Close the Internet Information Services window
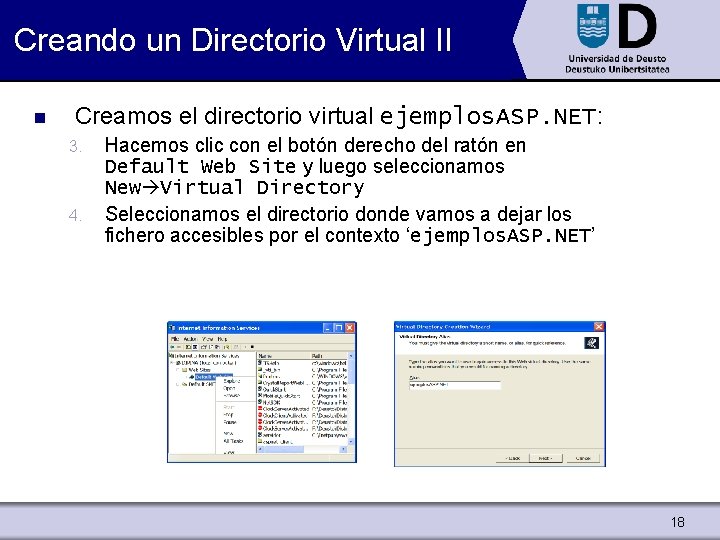The image size is (720, 540). tap(350, 328)
